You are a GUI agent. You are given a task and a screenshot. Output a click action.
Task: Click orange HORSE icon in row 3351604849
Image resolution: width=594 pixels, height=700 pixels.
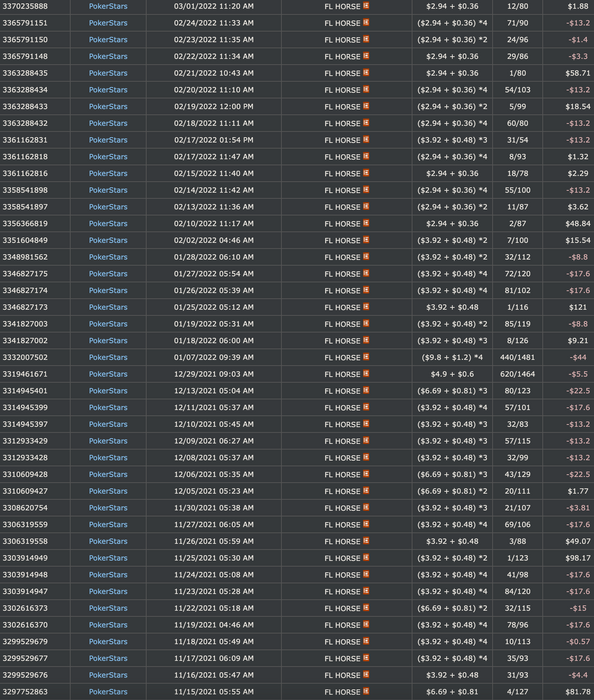point(366,240)
